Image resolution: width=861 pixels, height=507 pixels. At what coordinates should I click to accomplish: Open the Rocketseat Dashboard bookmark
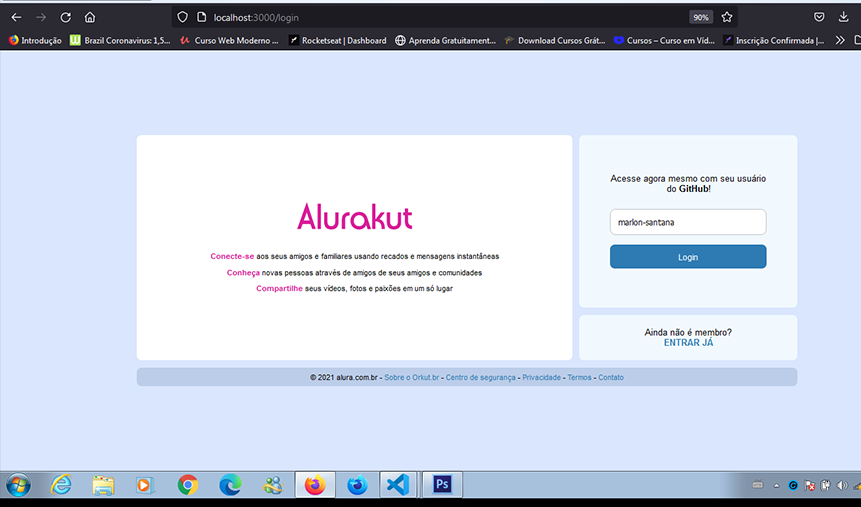point(338,41)
